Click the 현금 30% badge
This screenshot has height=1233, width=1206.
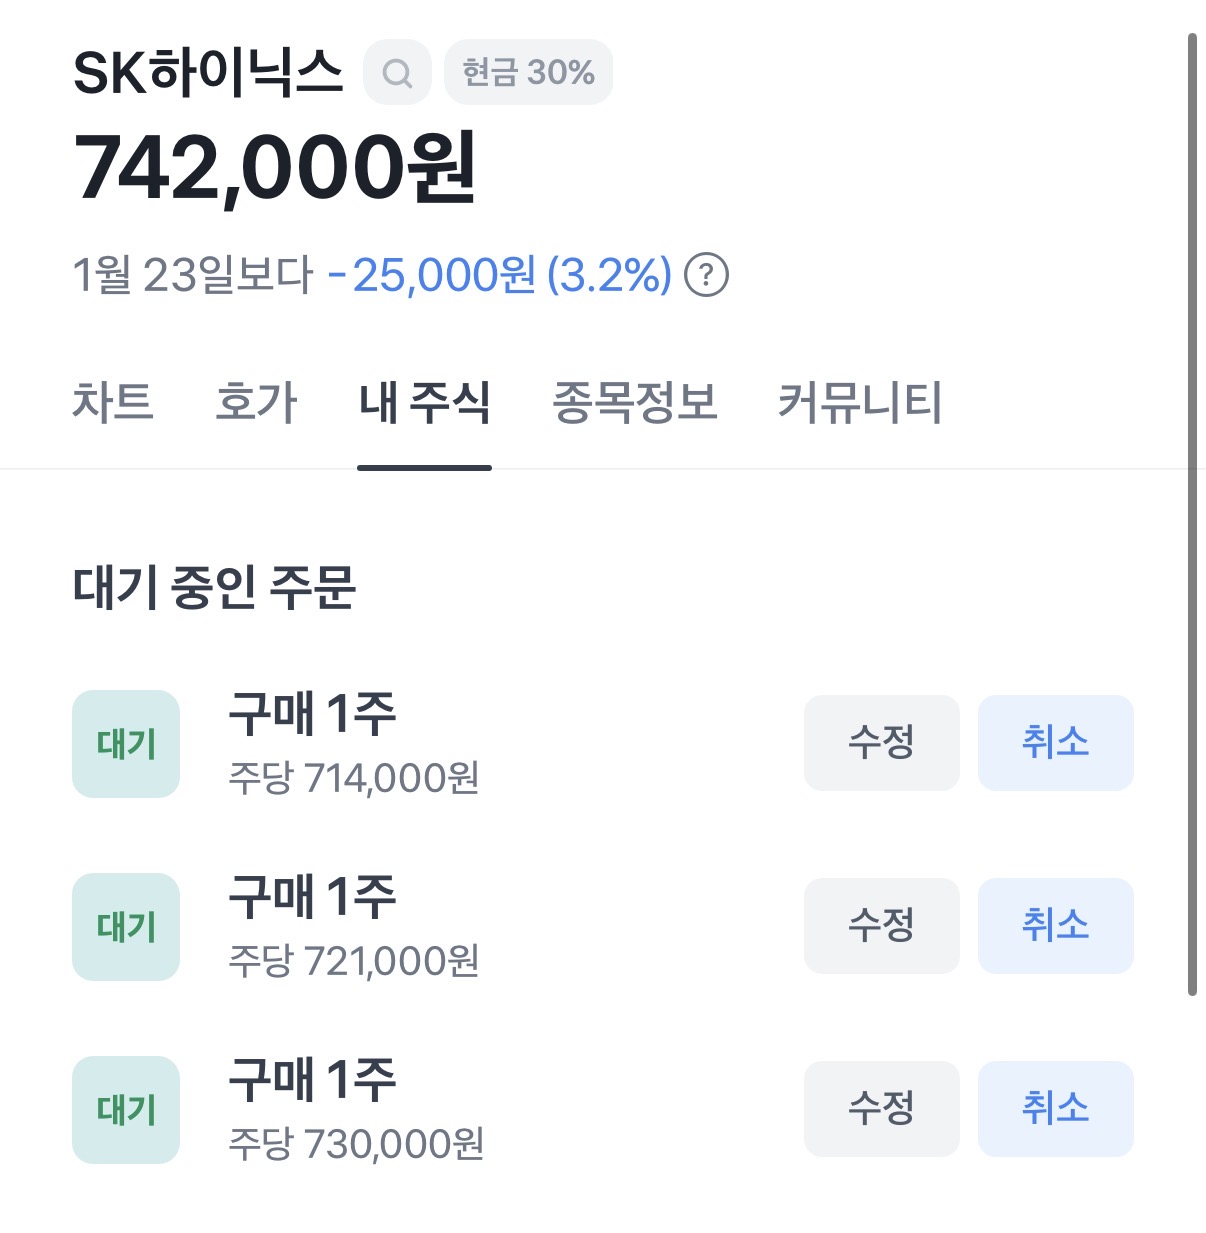pyautogui.click(x=528, y=73)
